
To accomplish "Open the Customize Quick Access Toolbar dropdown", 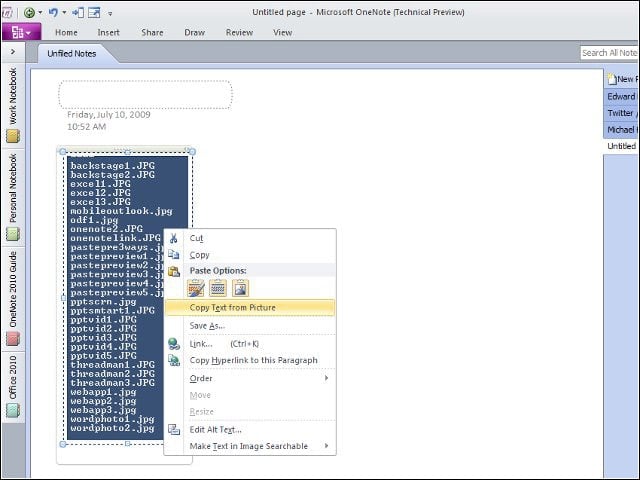I will 110,13.
